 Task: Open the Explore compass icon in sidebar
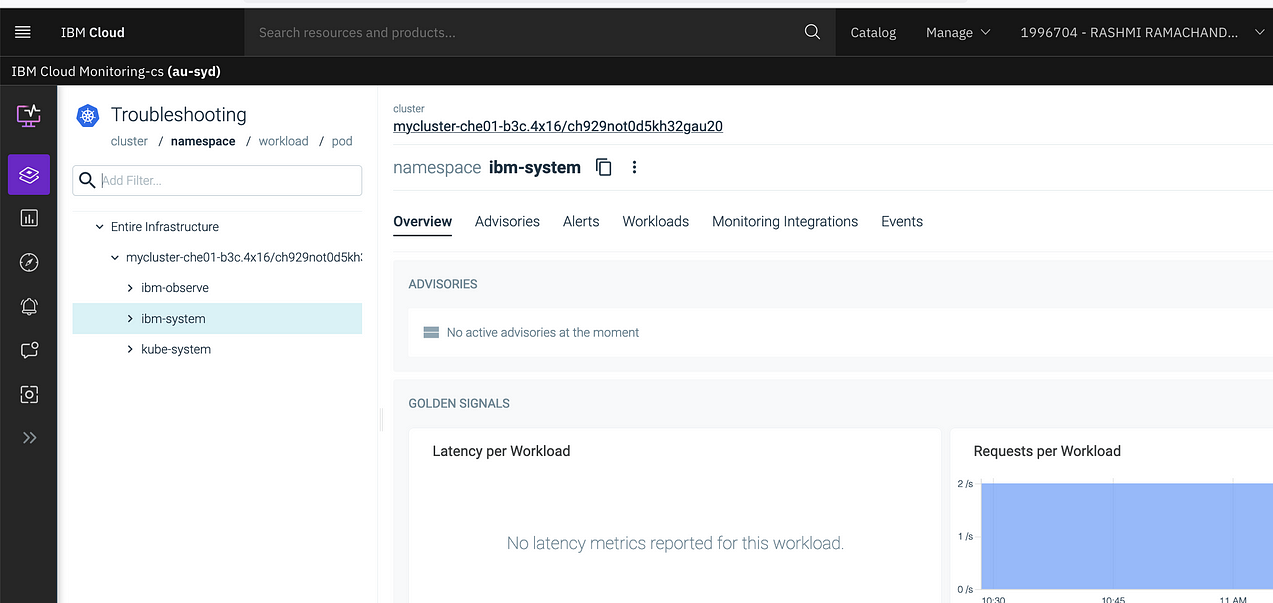29,262
